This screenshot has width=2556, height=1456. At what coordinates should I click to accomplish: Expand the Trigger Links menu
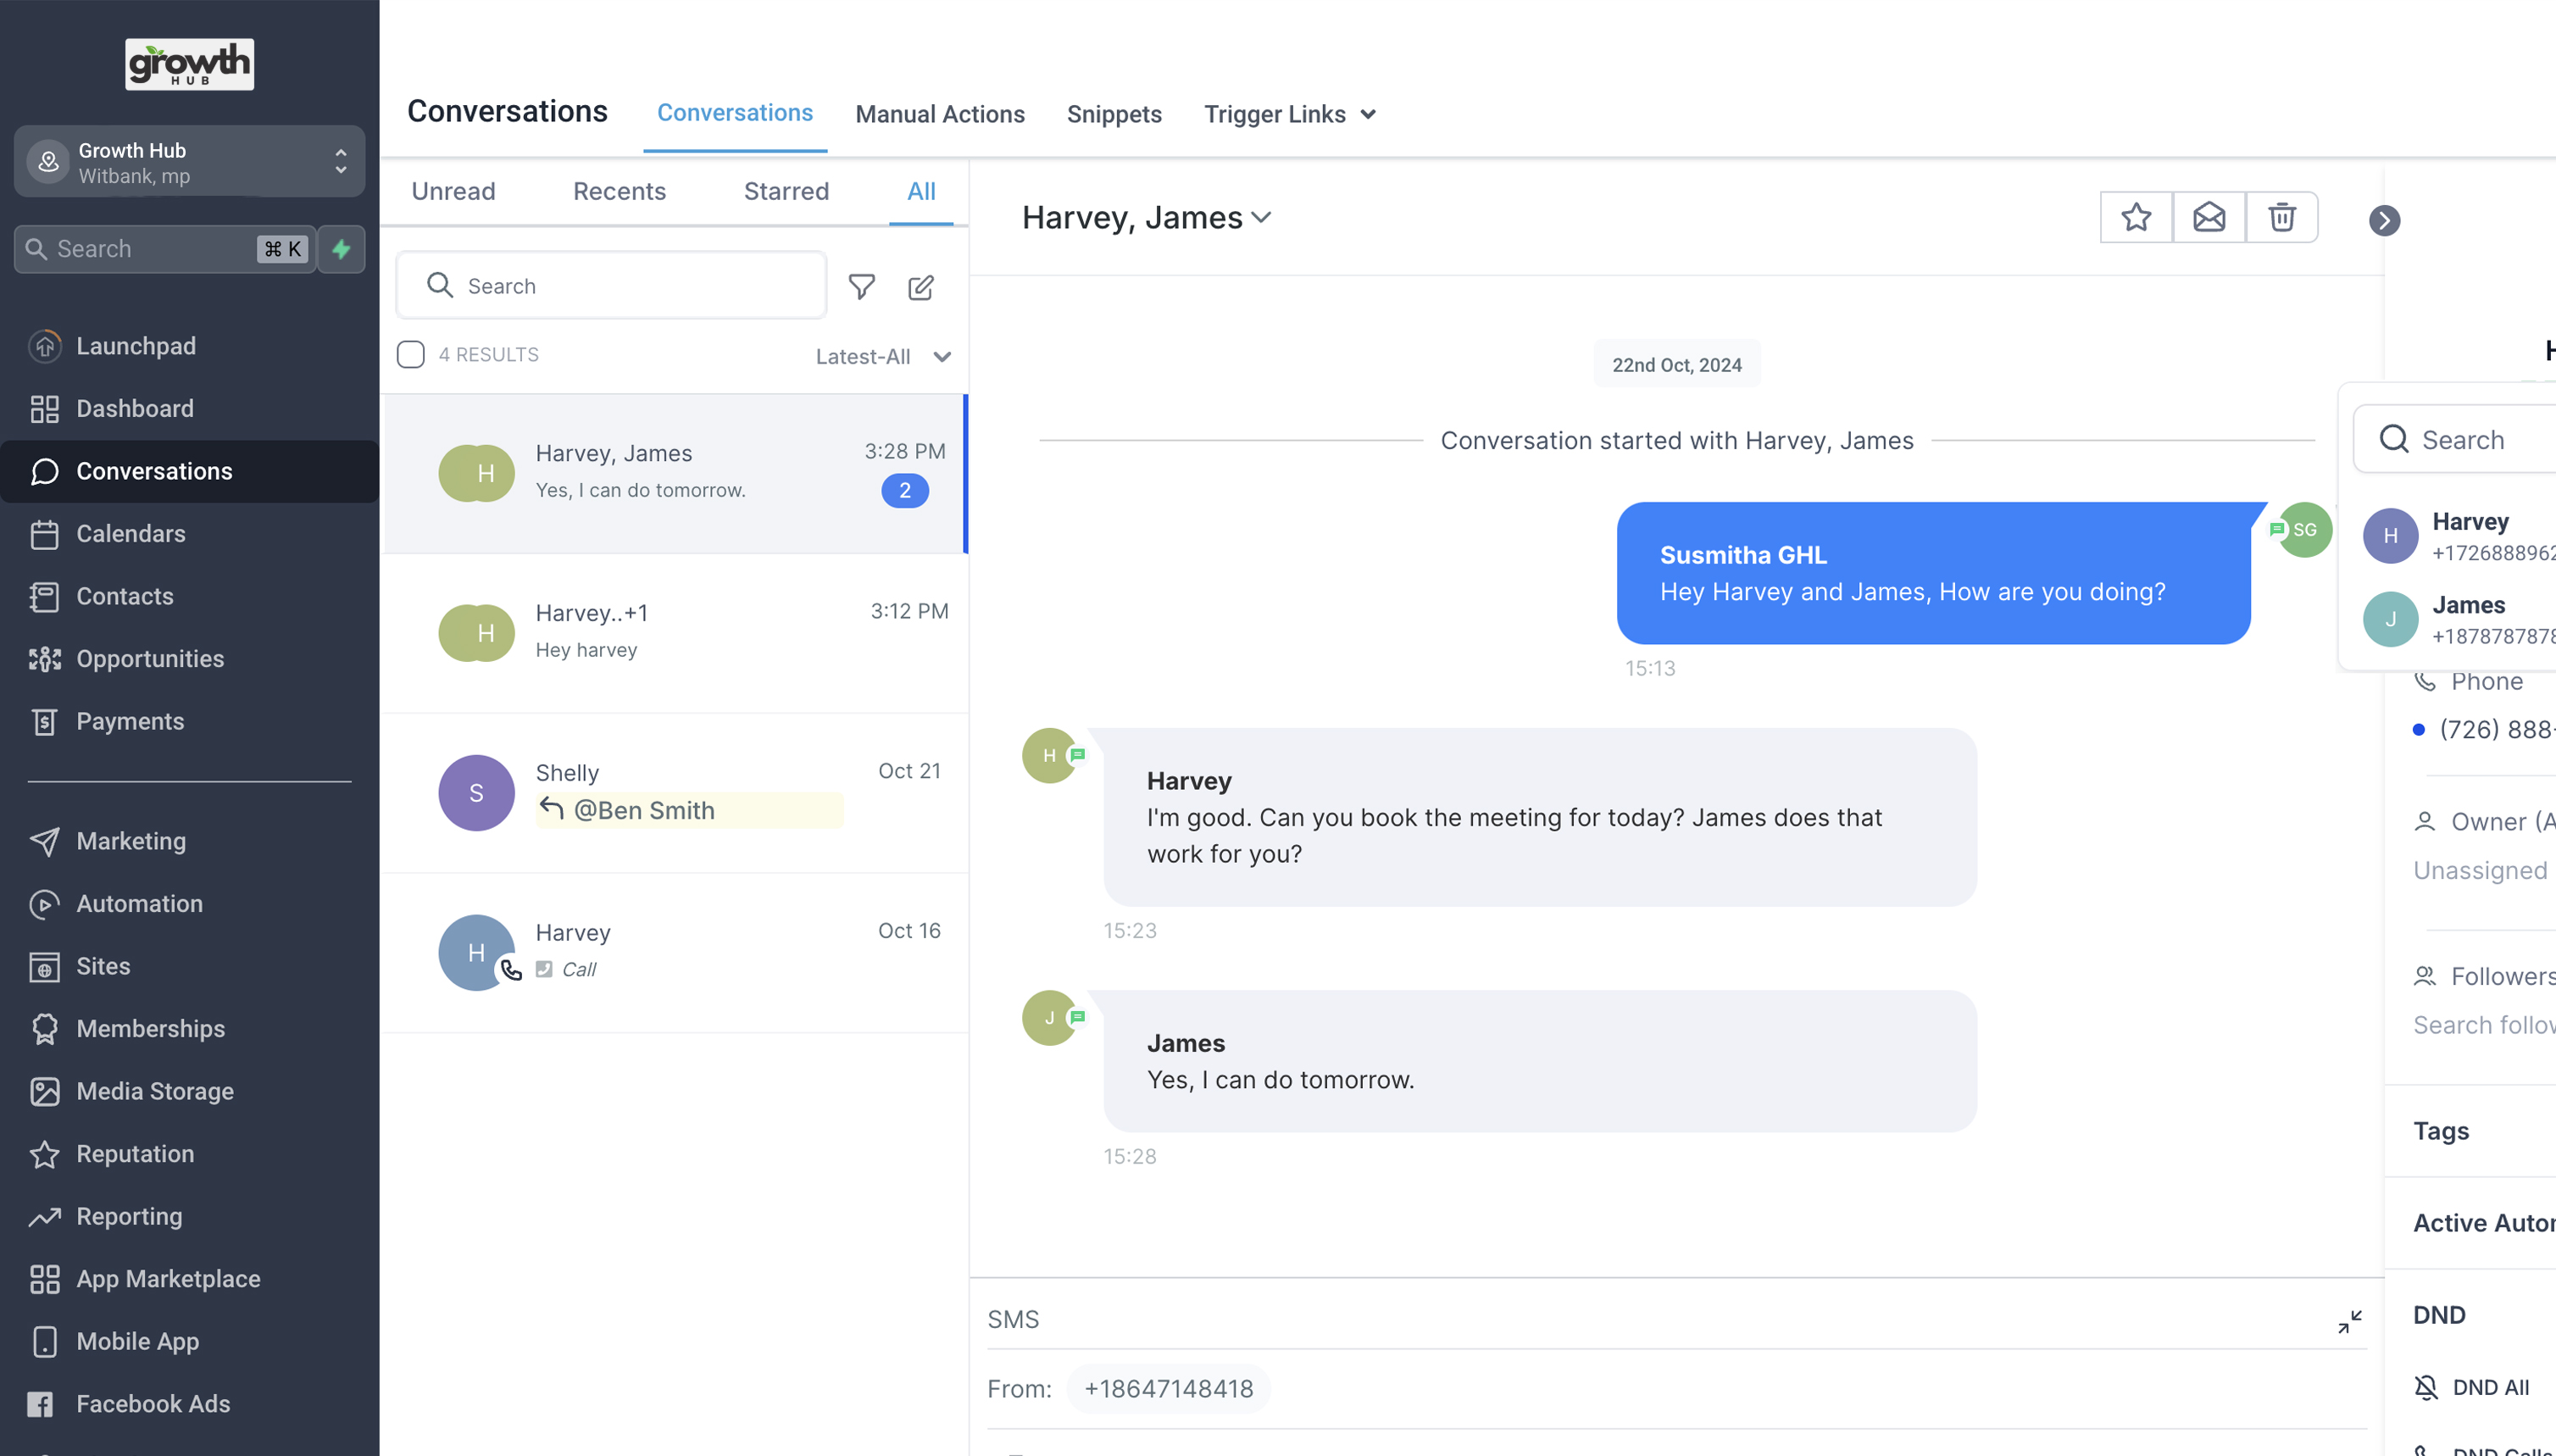tap(1289, 114)
